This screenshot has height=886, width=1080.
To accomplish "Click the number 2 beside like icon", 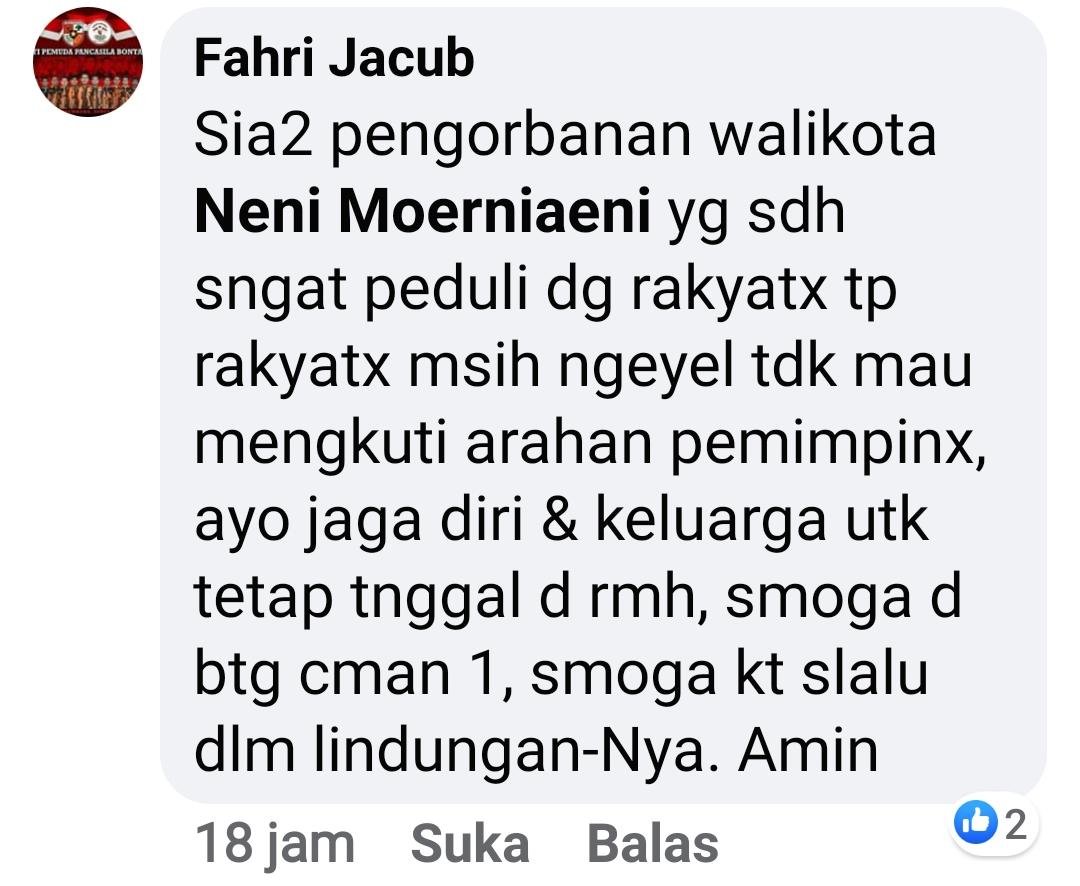I will click(x=1016, y=823).
